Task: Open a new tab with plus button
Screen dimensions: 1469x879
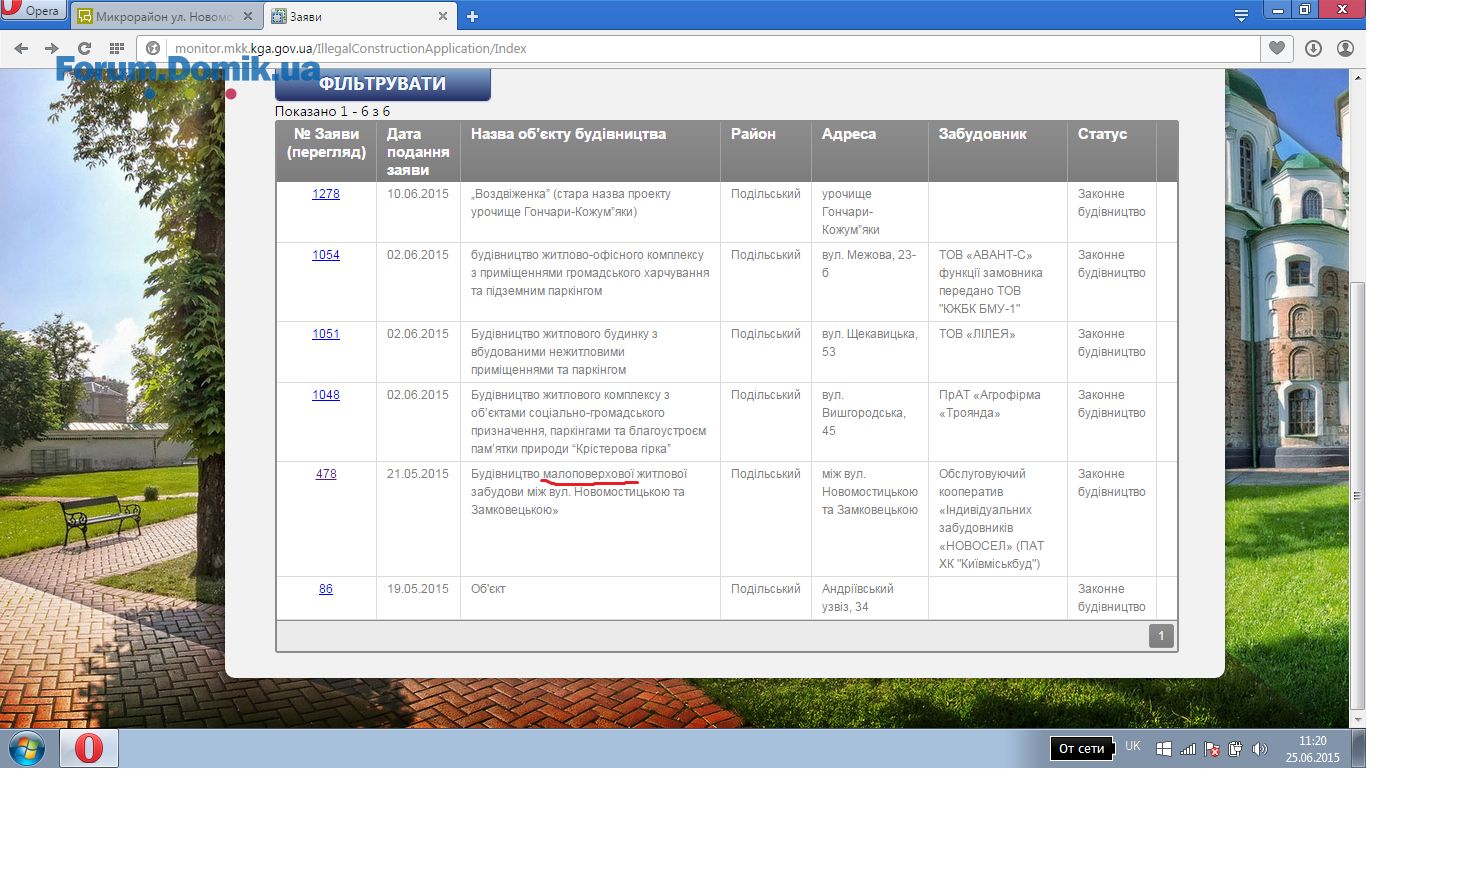Action: pyautogui.click(x=473, y=16)
